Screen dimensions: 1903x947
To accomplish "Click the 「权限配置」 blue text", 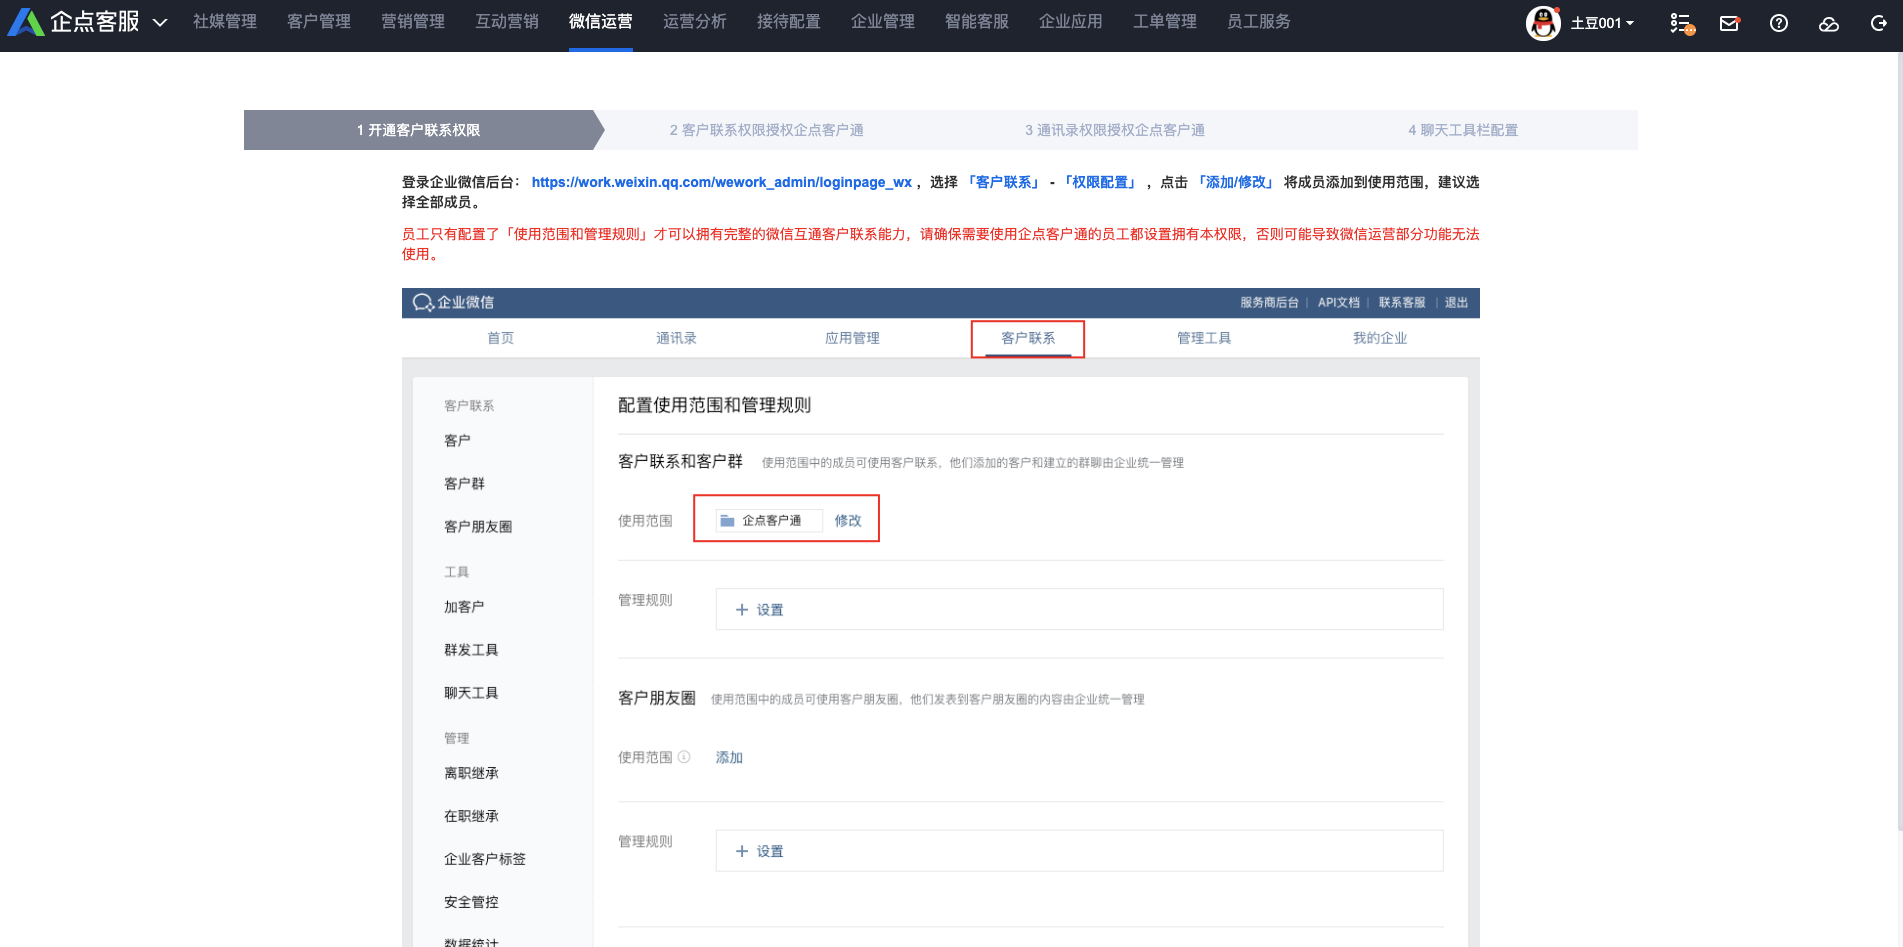I will [x=1101, y=182].
